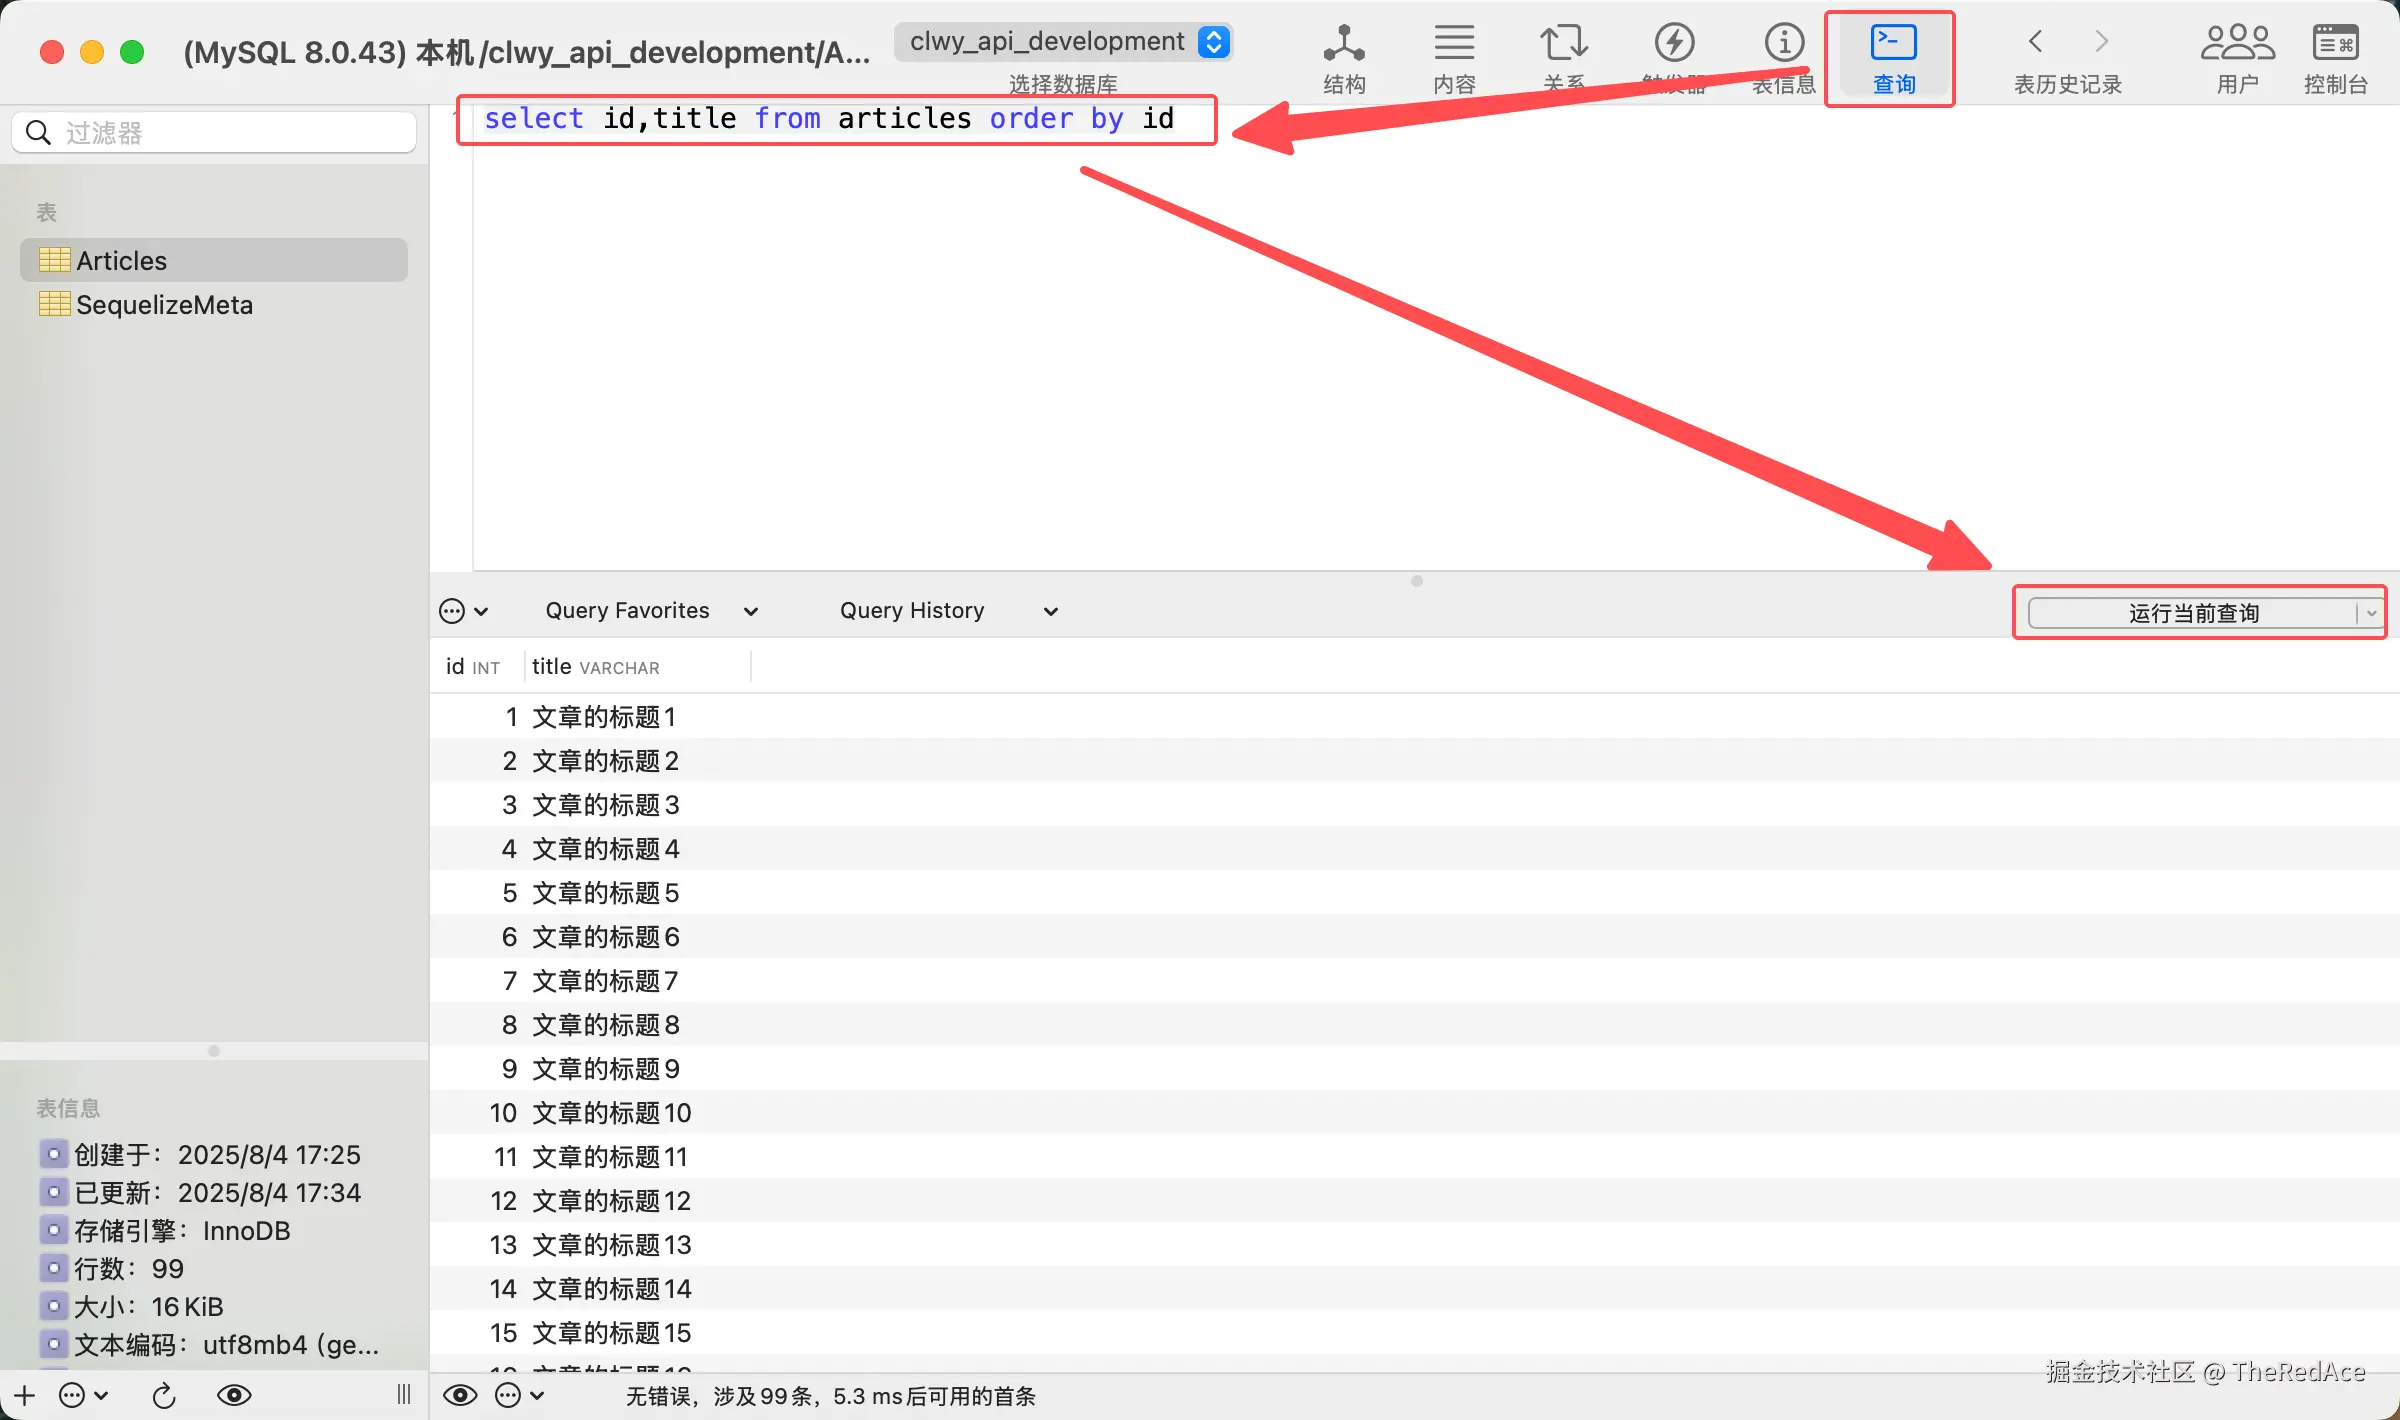Toggle the result pane eye icon

tap(460, 1395)
